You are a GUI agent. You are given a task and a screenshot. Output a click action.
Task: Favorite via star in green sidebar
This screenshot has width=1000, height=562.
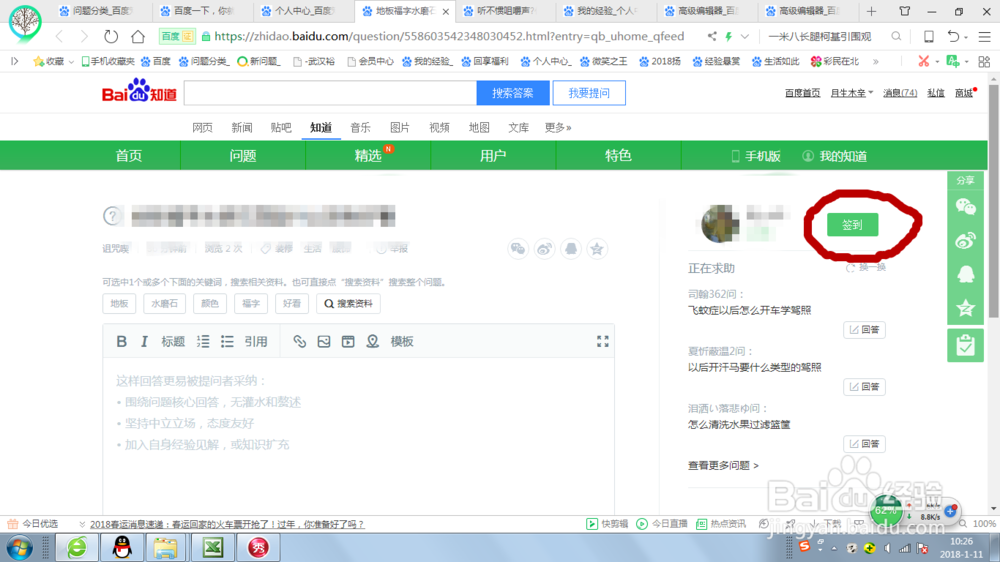coord(966,308)
